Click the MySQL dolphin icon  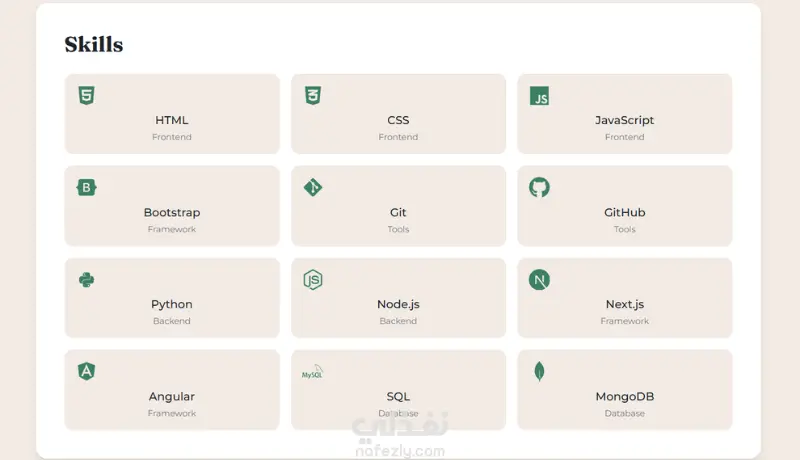point(312,372)
